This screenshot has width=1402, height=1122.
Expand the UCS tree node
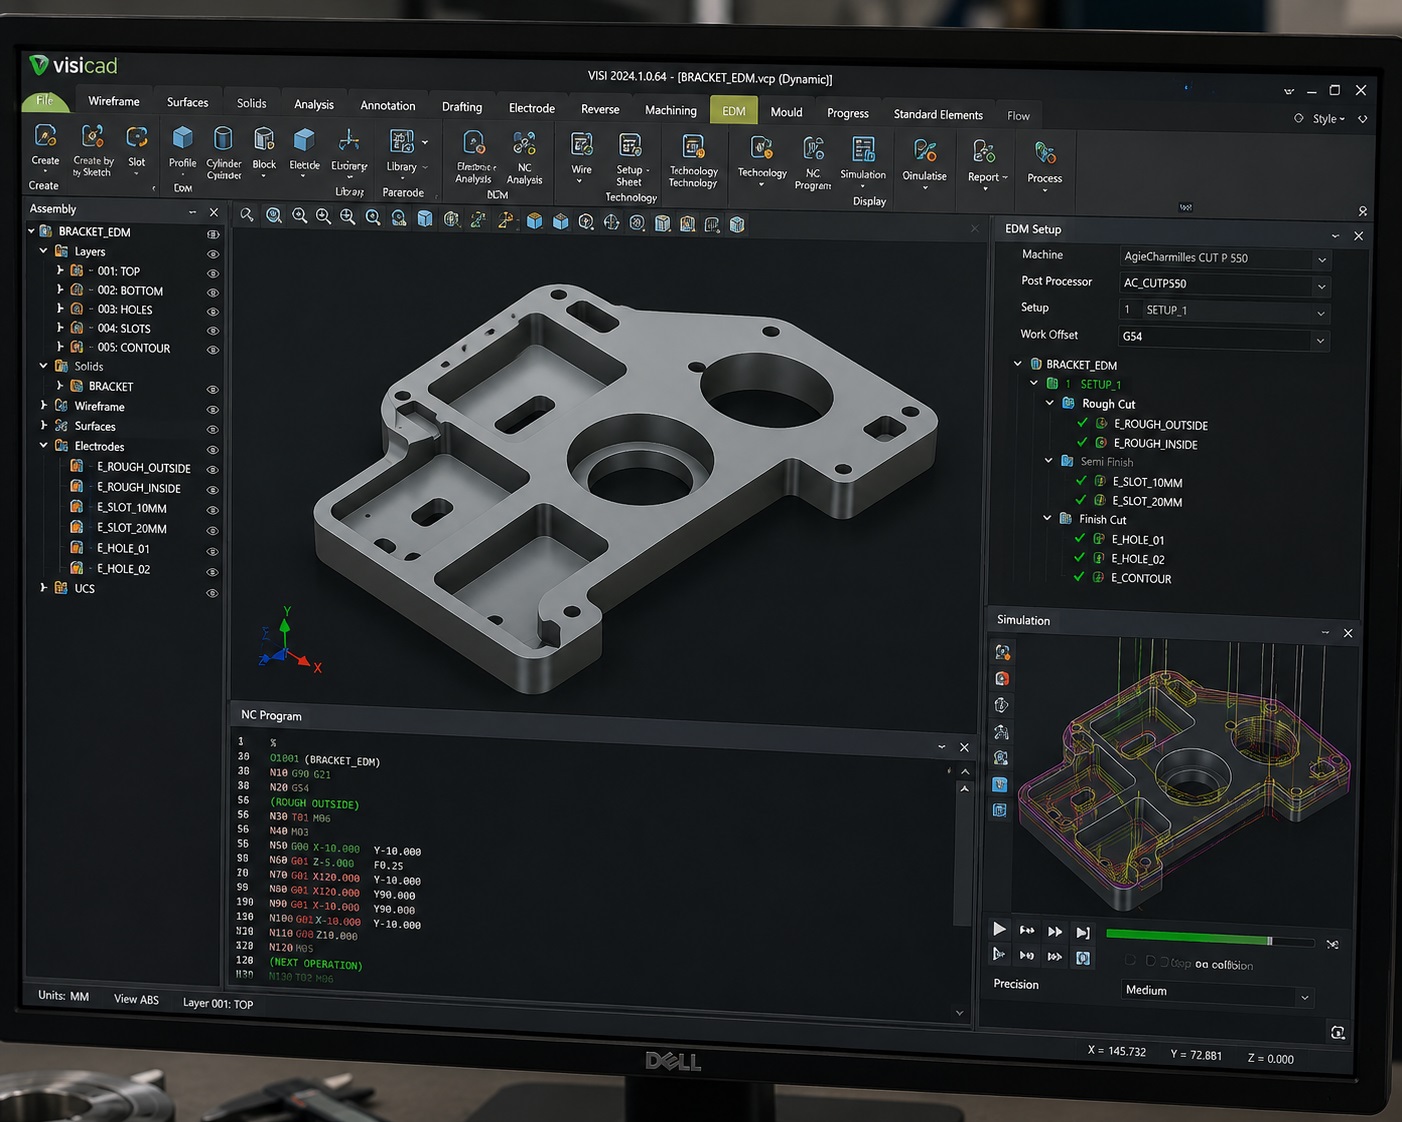[43, 588]
